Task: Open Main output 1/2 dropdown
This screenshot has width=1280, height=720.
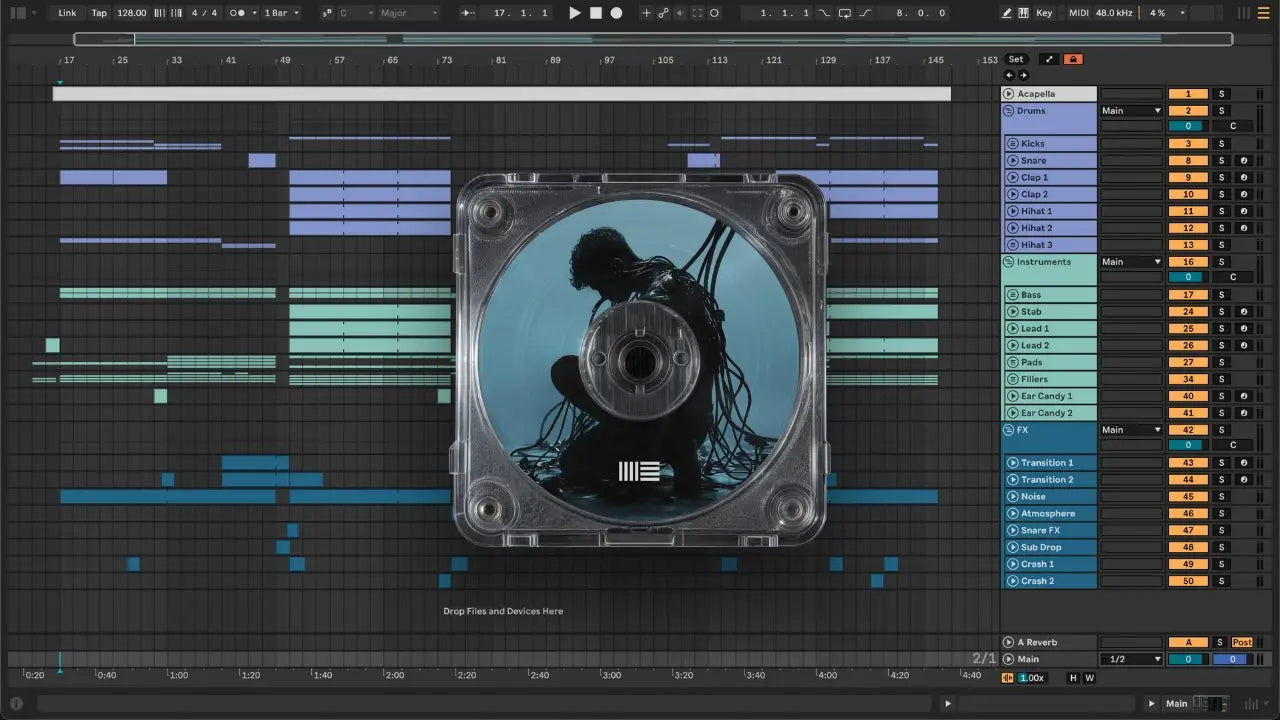Action: click(x=1131, y=659)
